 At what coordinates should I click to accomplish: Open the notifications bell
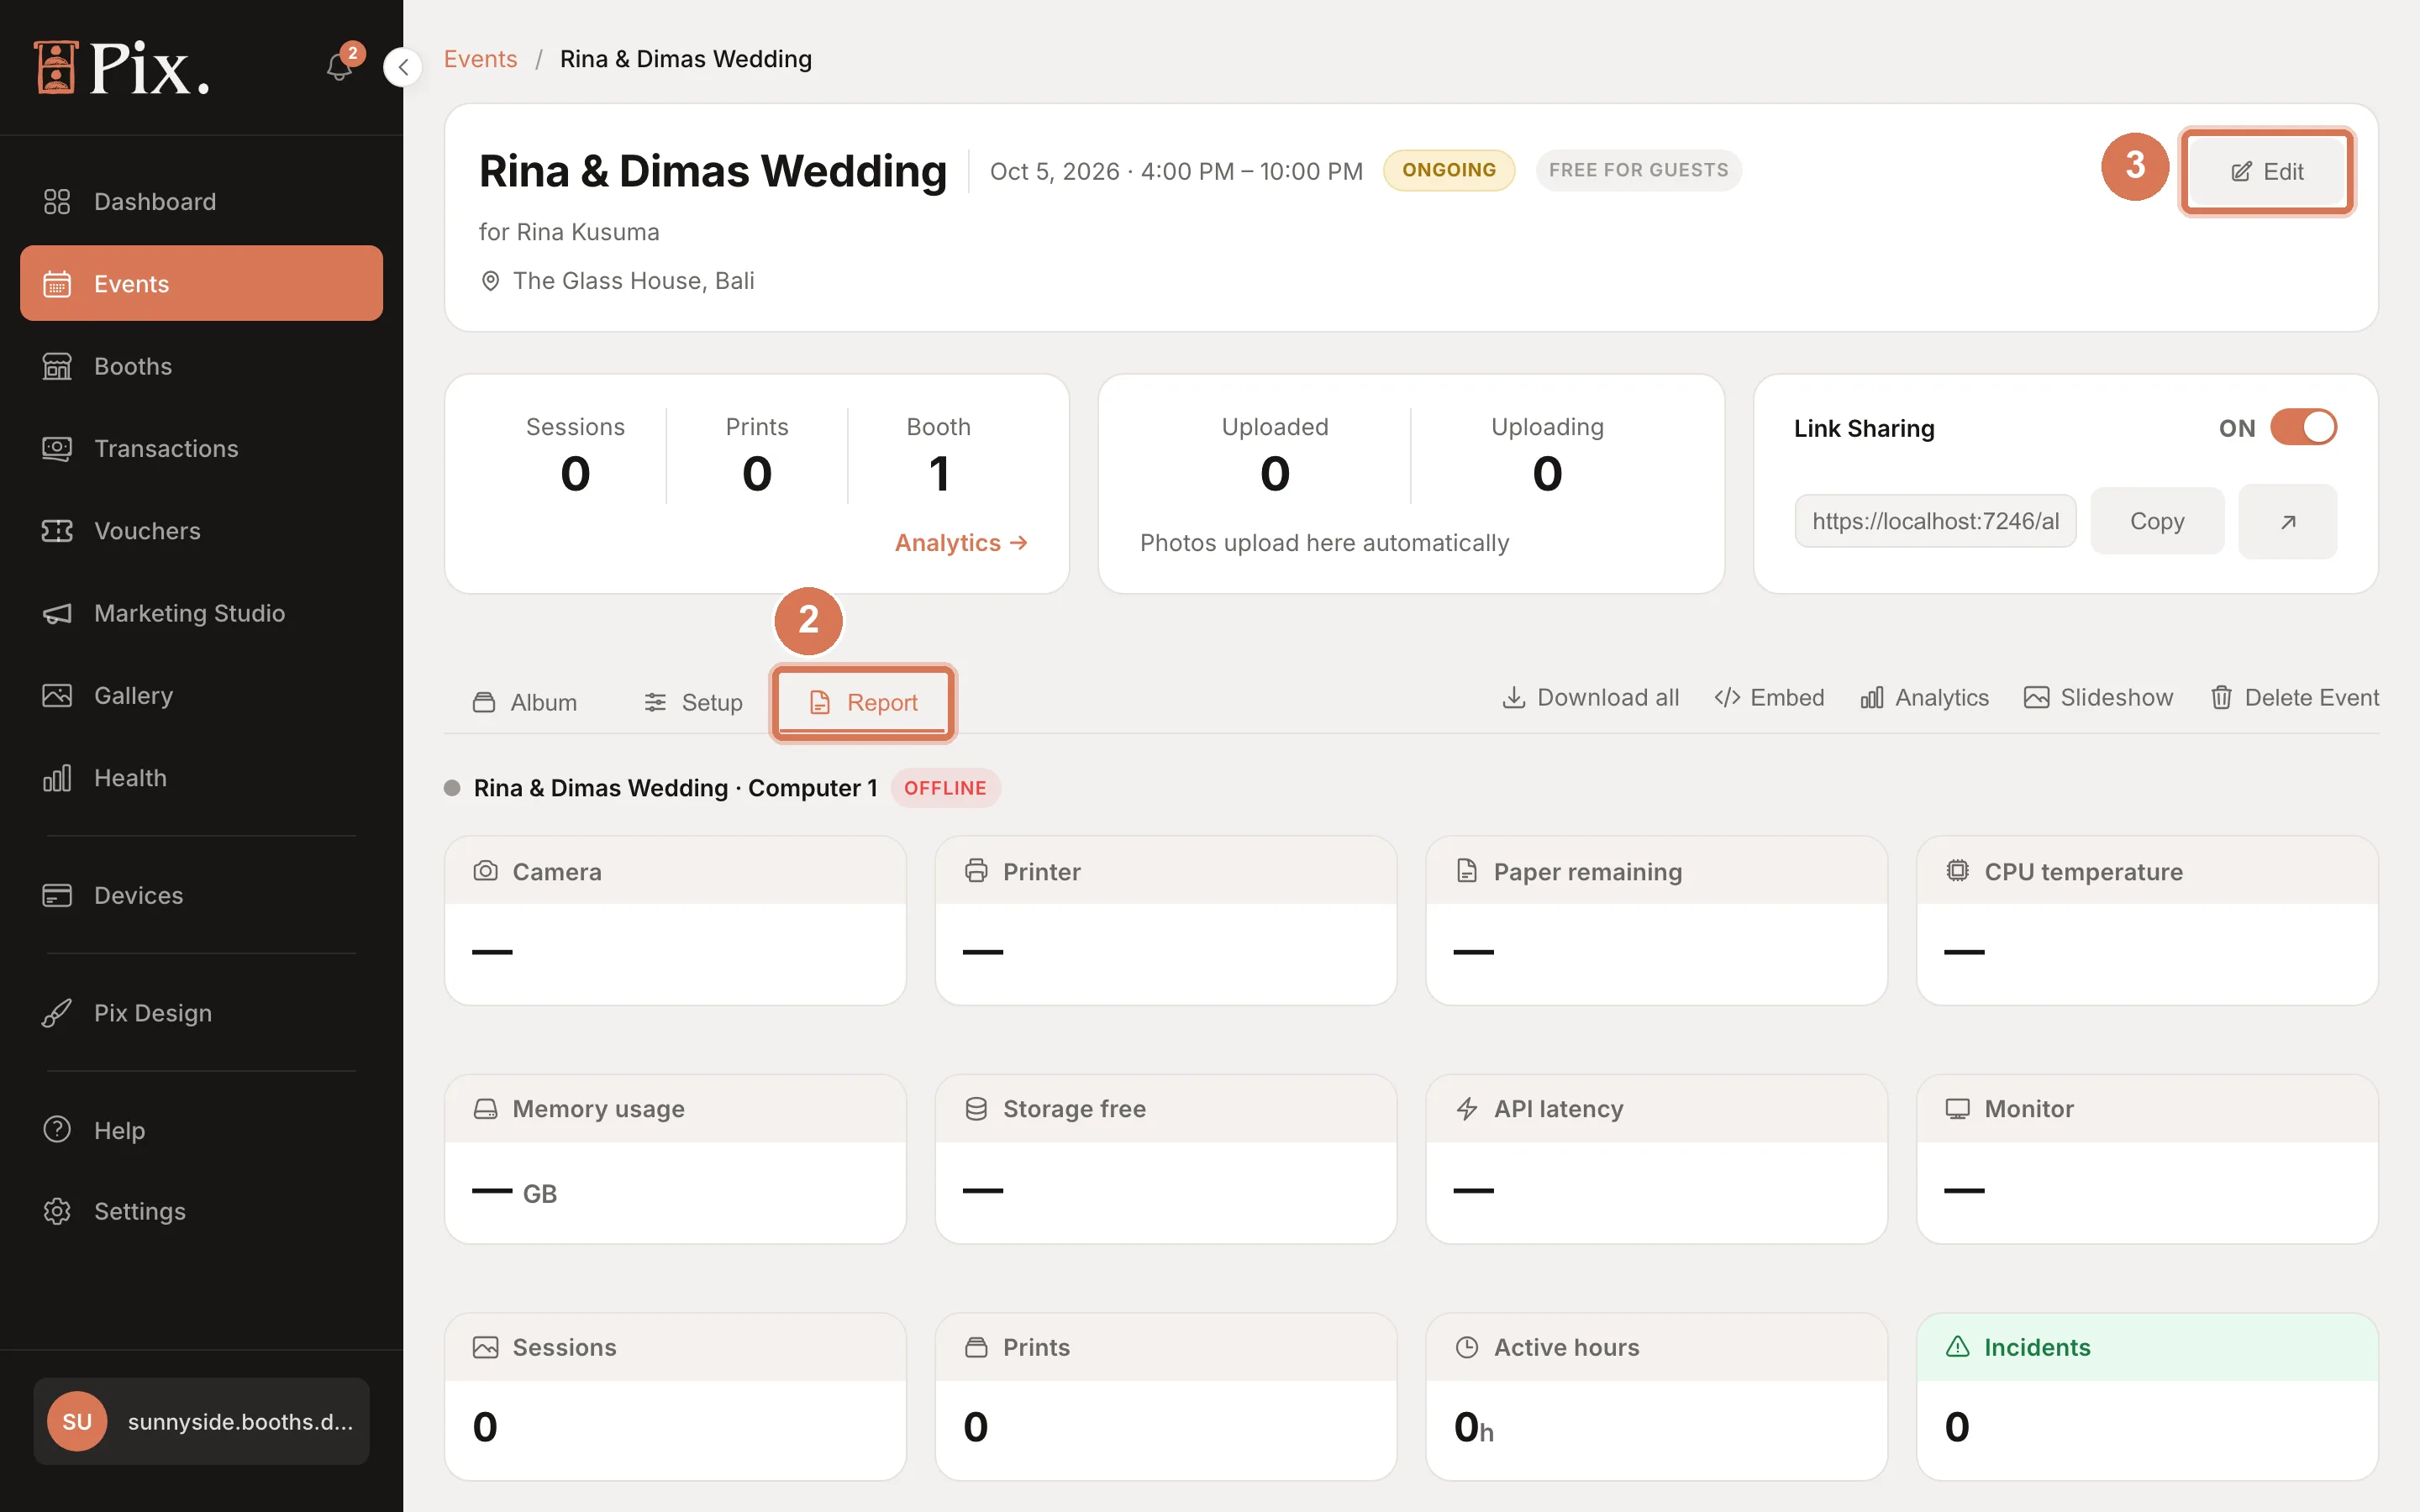coord(339,67)
